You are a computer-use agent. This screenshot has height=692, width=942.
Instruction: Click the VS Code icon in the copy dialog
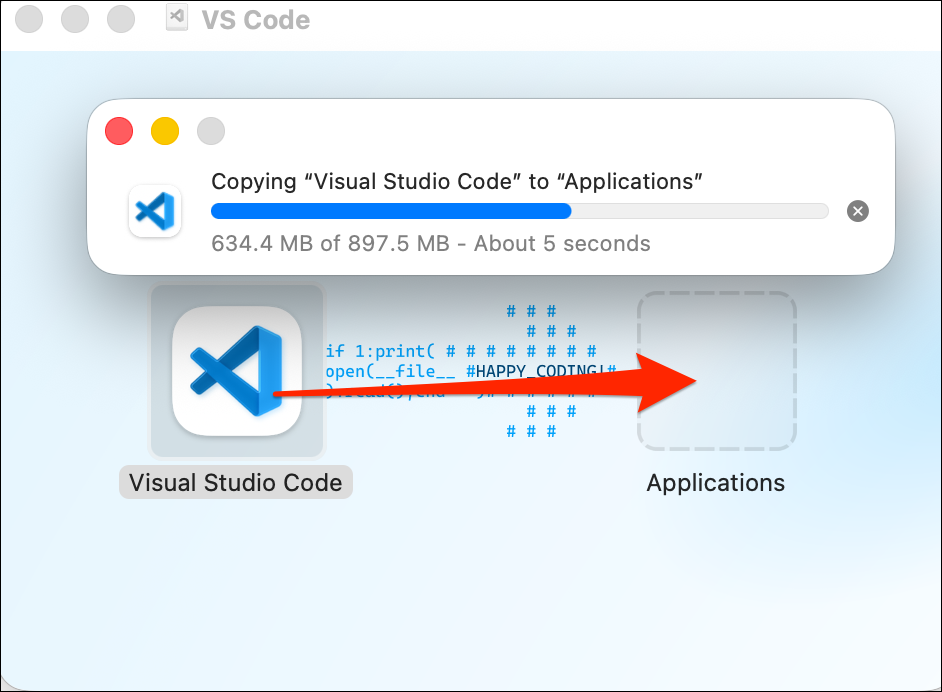[x=155, y=211]
